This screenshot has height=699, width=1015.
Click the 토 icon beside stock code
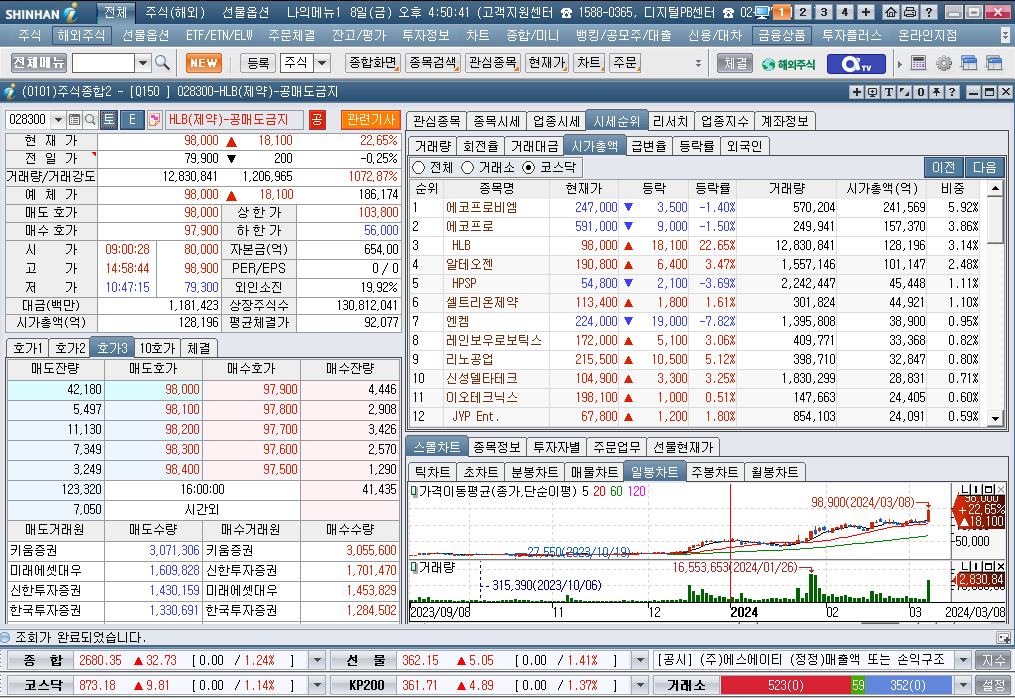click(x=108, y=120)
